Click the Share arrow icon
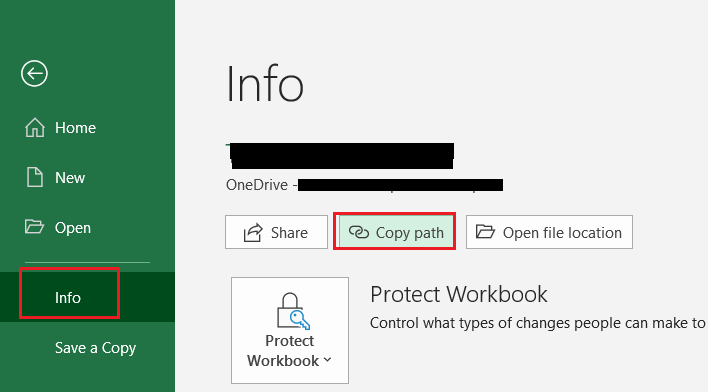 pyautogui.click(x=253, y=233)
